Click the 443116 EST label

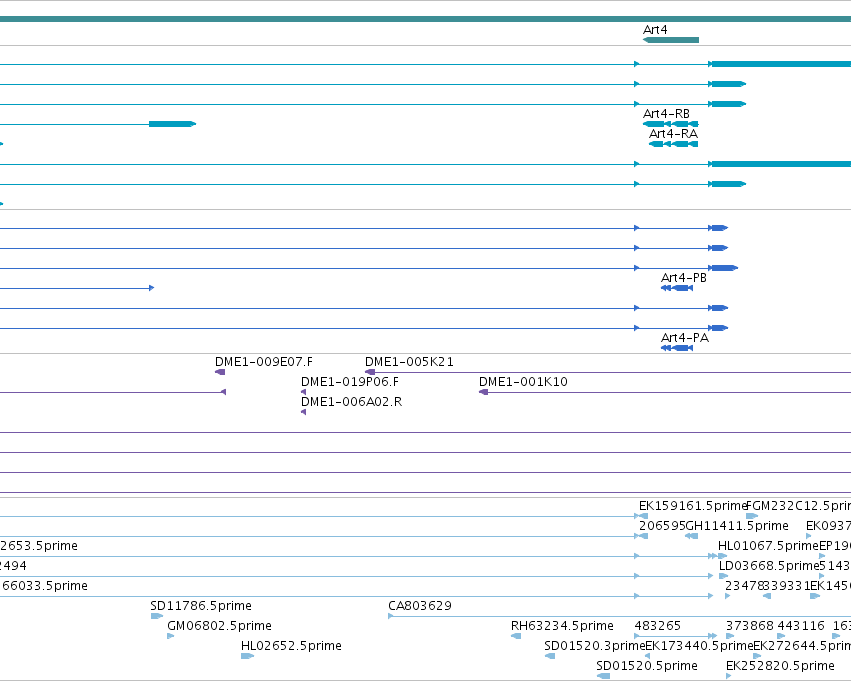(x=801, y=626)
